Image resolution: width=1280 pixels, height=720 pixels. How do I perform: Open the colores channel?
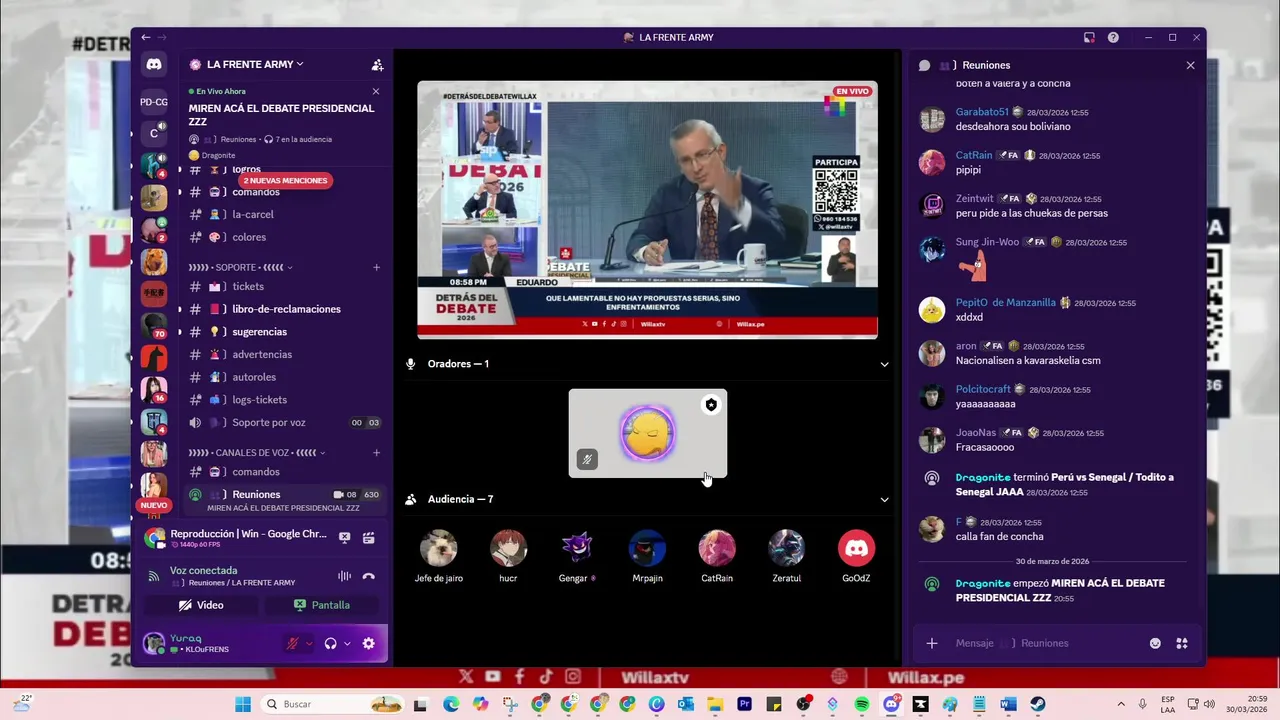pos(284,237)
